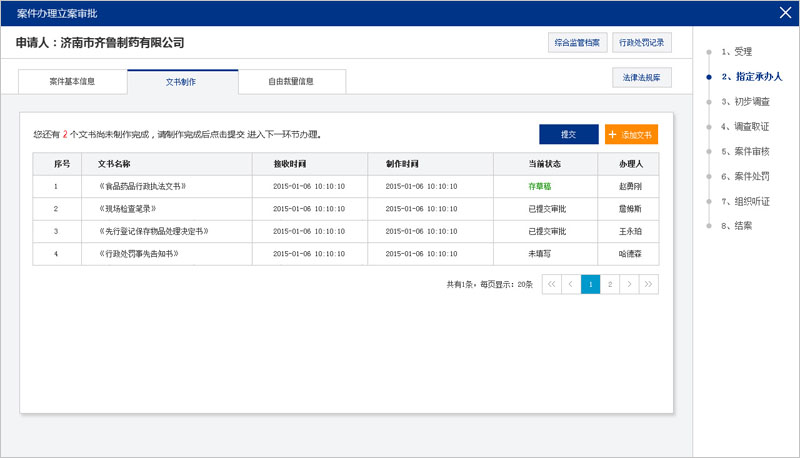800x458 pixels.
Task: Select page 2 in pagination
Action: (x=610, y=284)
